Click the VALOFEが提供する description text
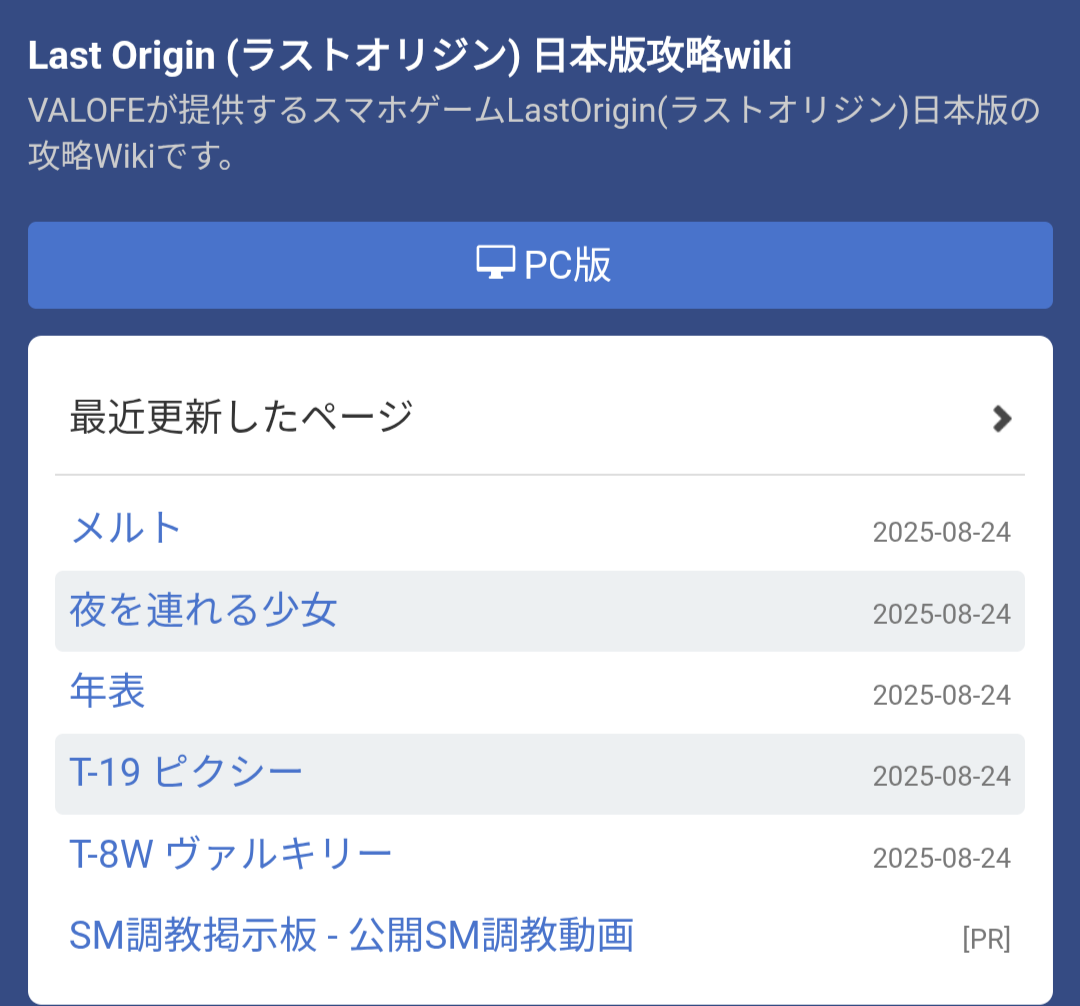This screenshot has height=1006, width=1080. click(x=534, y=133)
